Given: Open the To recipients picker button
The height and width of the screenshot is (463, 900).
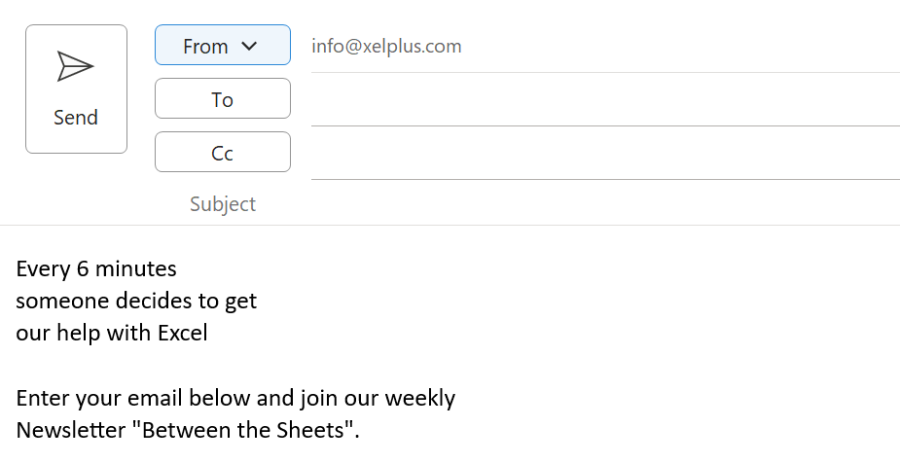Looking at the screenshot, I should point(222,99).
